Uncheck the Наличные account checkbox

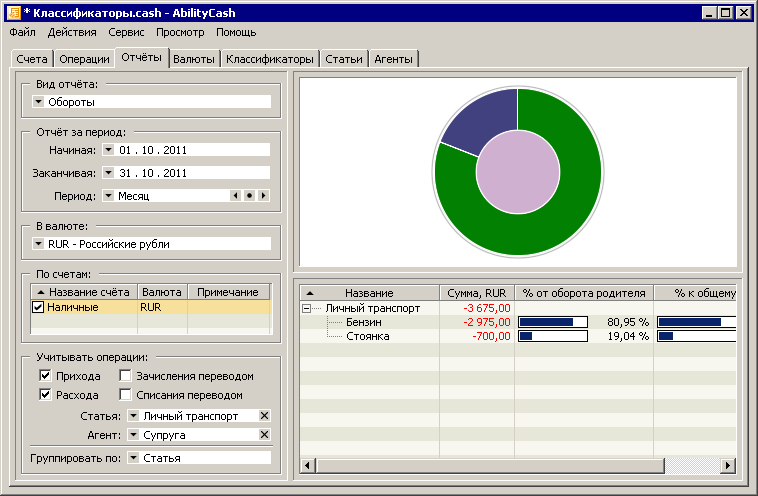click(x=38, y=308)
